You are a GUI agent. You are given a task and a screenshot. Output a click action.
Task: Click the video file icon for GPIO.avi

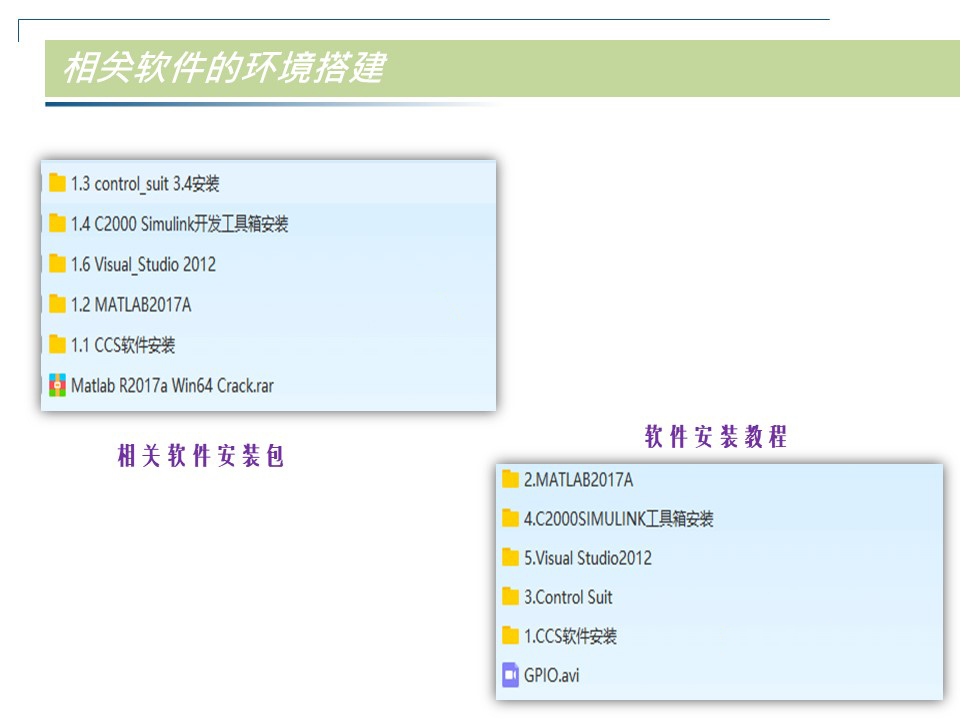(510, 675)
